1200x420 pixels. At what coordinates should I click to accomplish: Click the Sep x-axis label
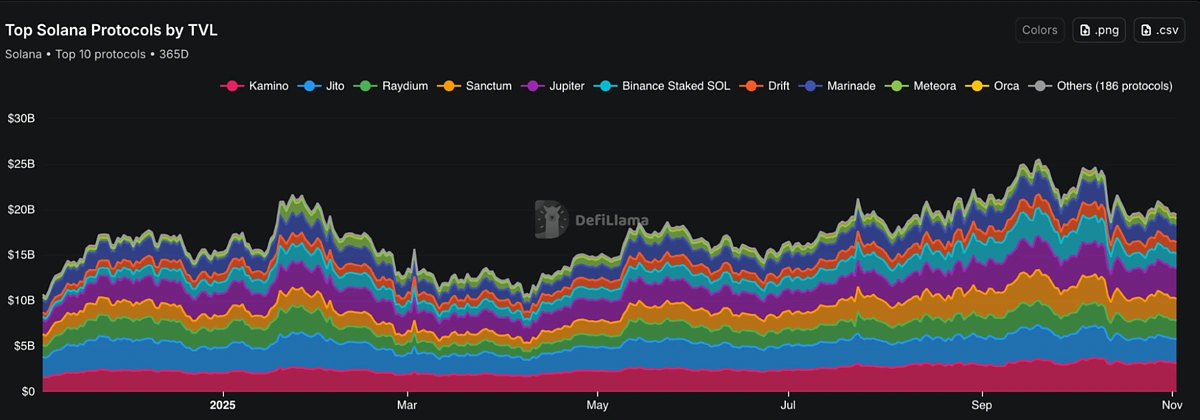982,406
